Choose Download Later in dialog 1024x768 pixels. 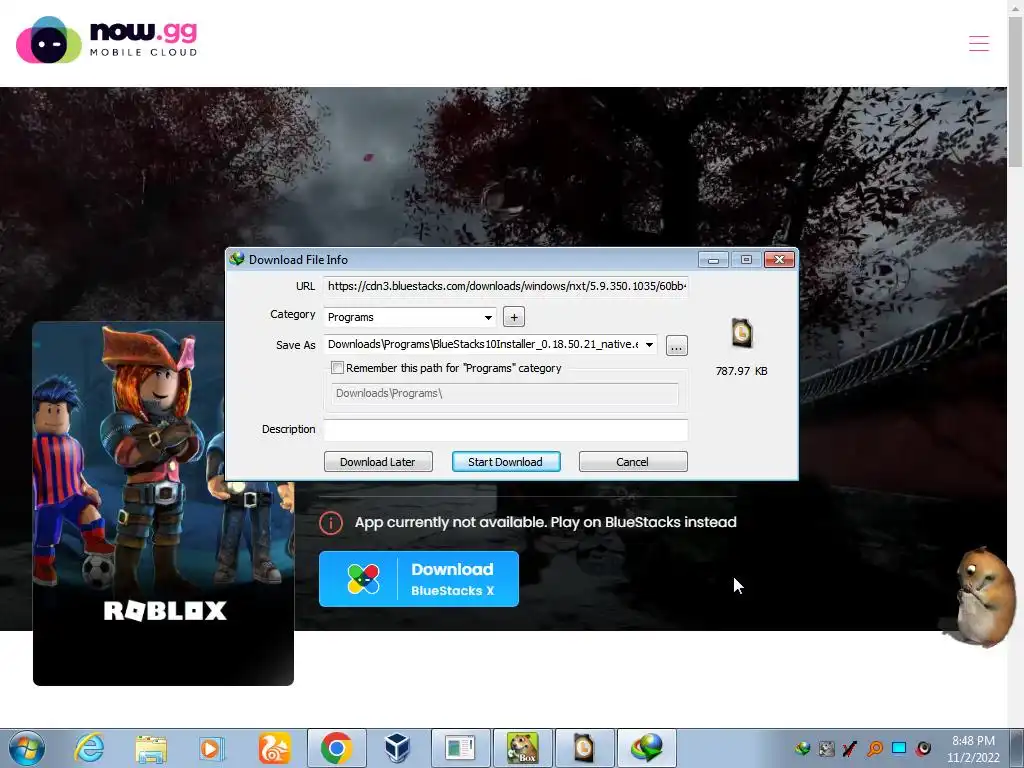click(378, 462)
